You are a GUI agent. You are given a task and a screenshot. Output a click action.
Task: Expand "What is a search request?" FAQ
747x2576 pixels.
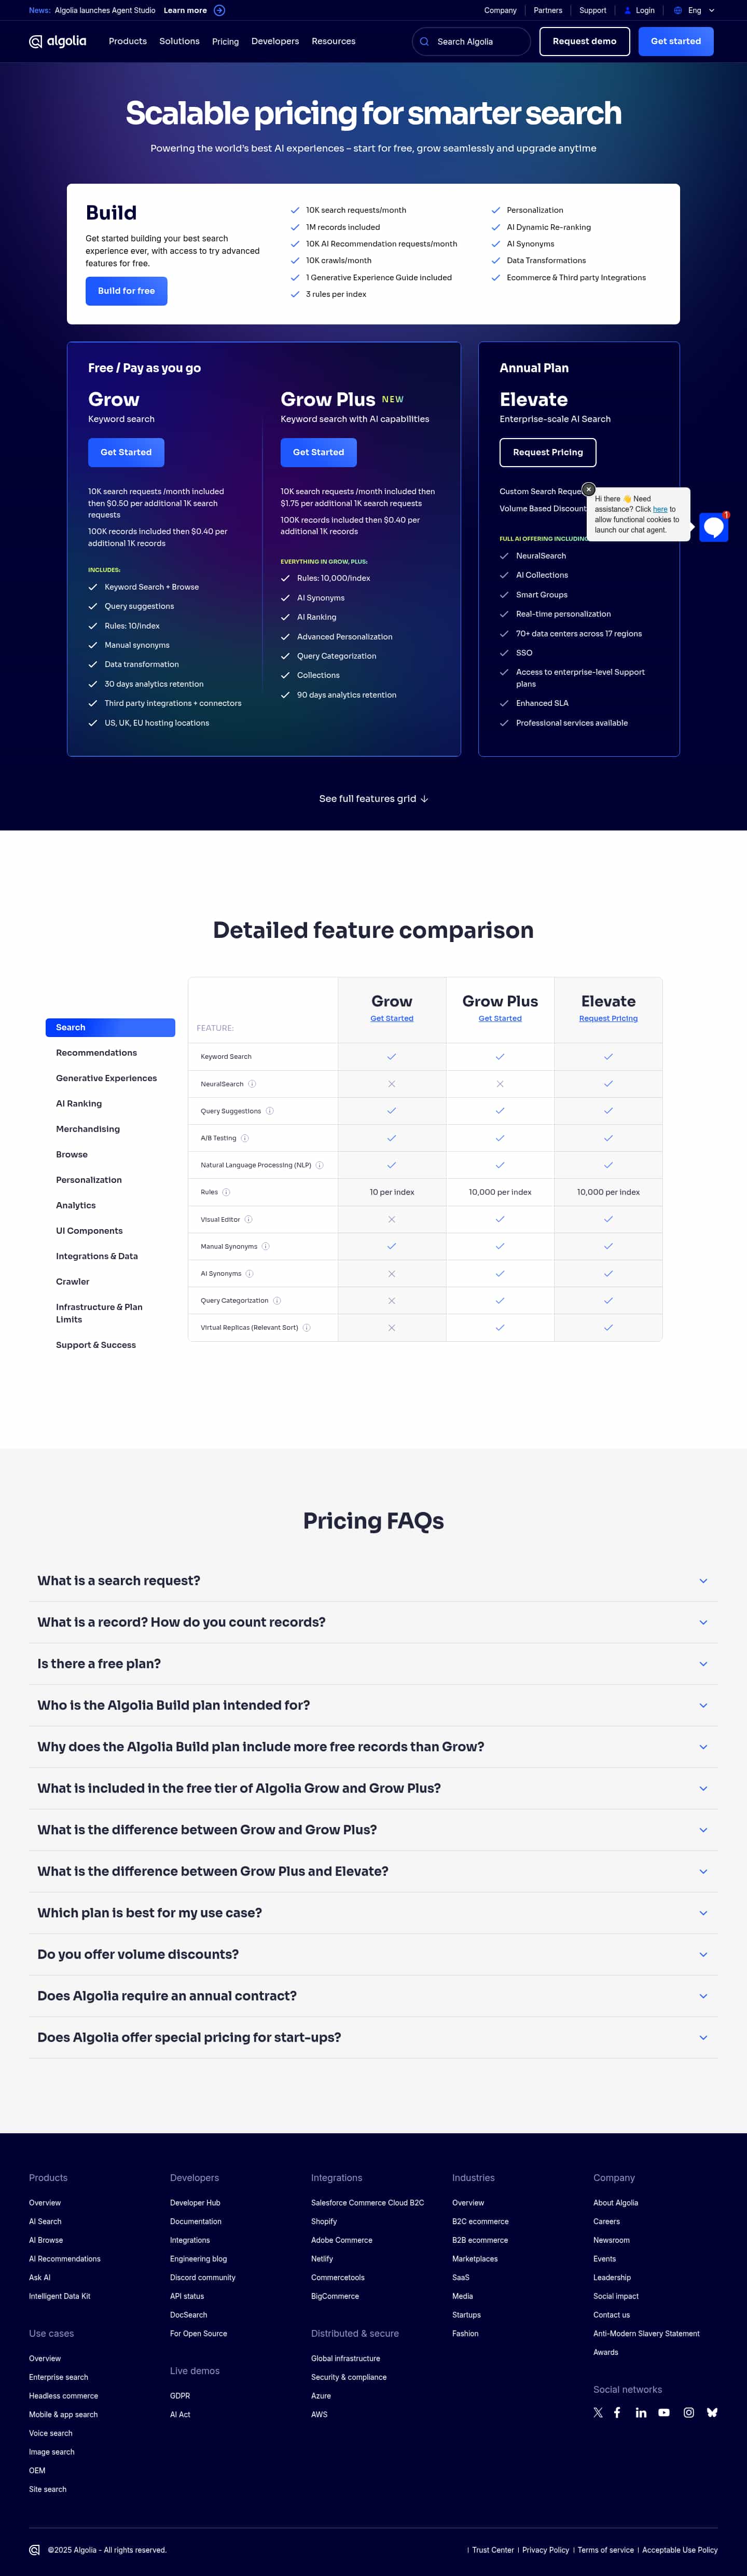tap(703, 1581)
